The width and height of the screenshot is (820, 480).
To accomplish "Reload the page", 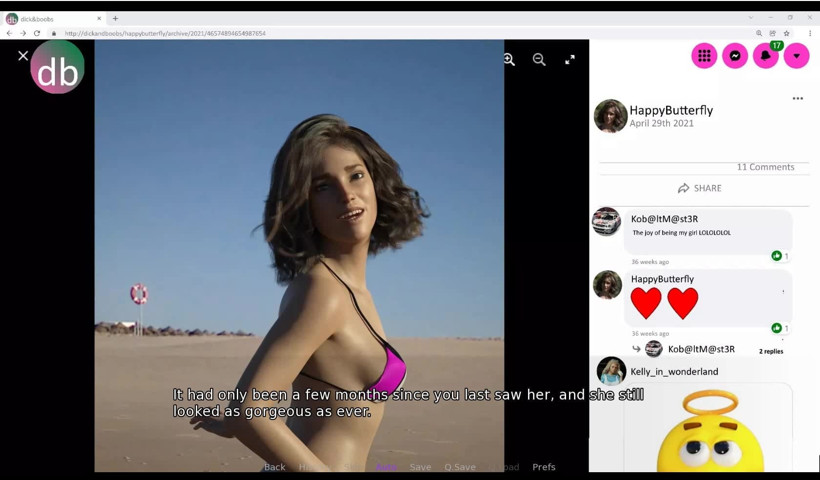I will [x=37, y=33].
